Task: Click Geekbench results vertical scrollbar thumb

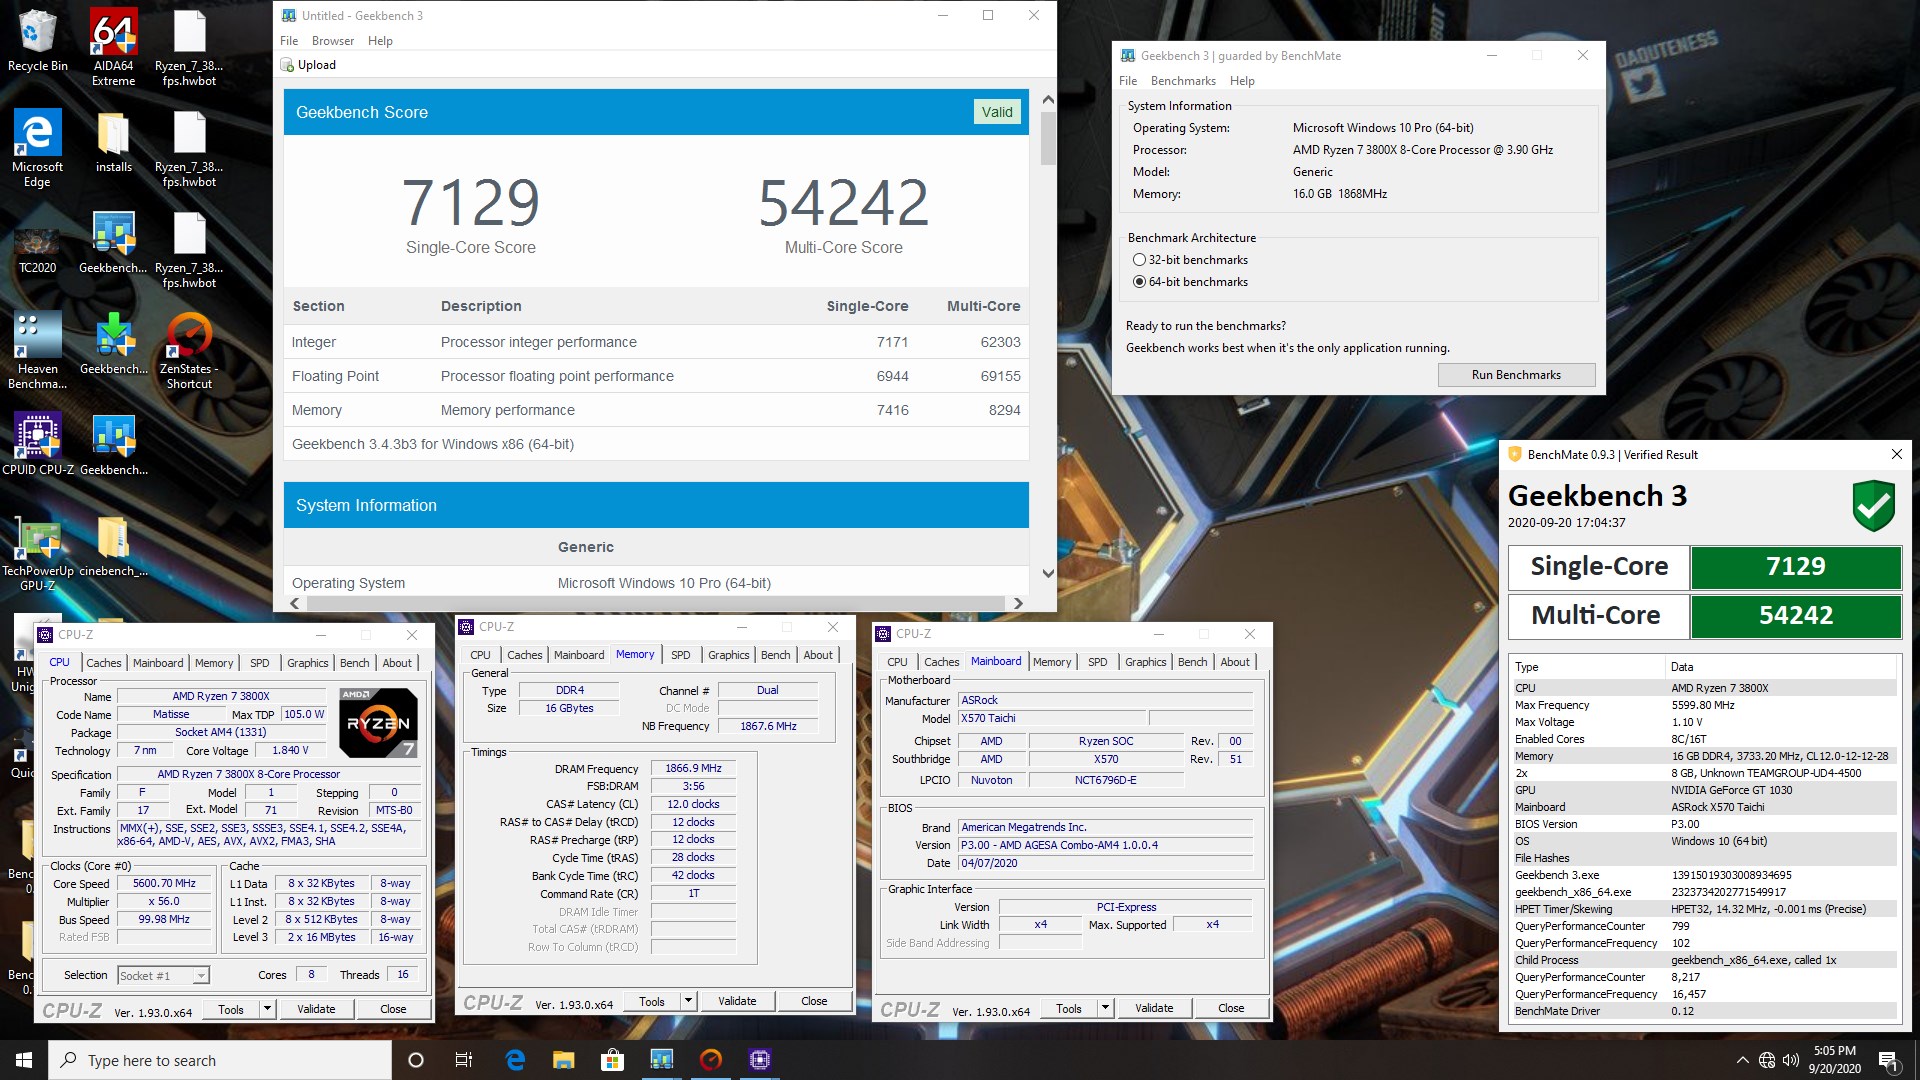Action: pyautogui.click(x=1048, y=138)
